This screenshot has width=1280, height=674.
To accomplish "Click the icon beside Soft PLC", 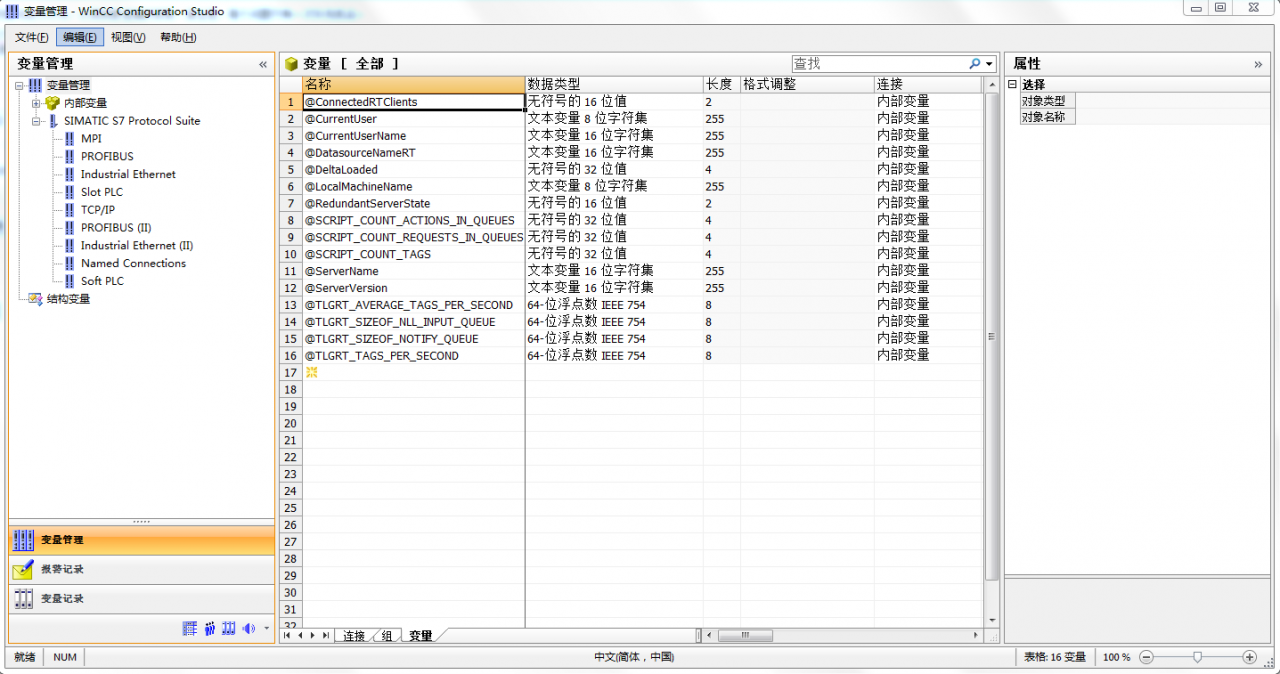I will point(69,282).
